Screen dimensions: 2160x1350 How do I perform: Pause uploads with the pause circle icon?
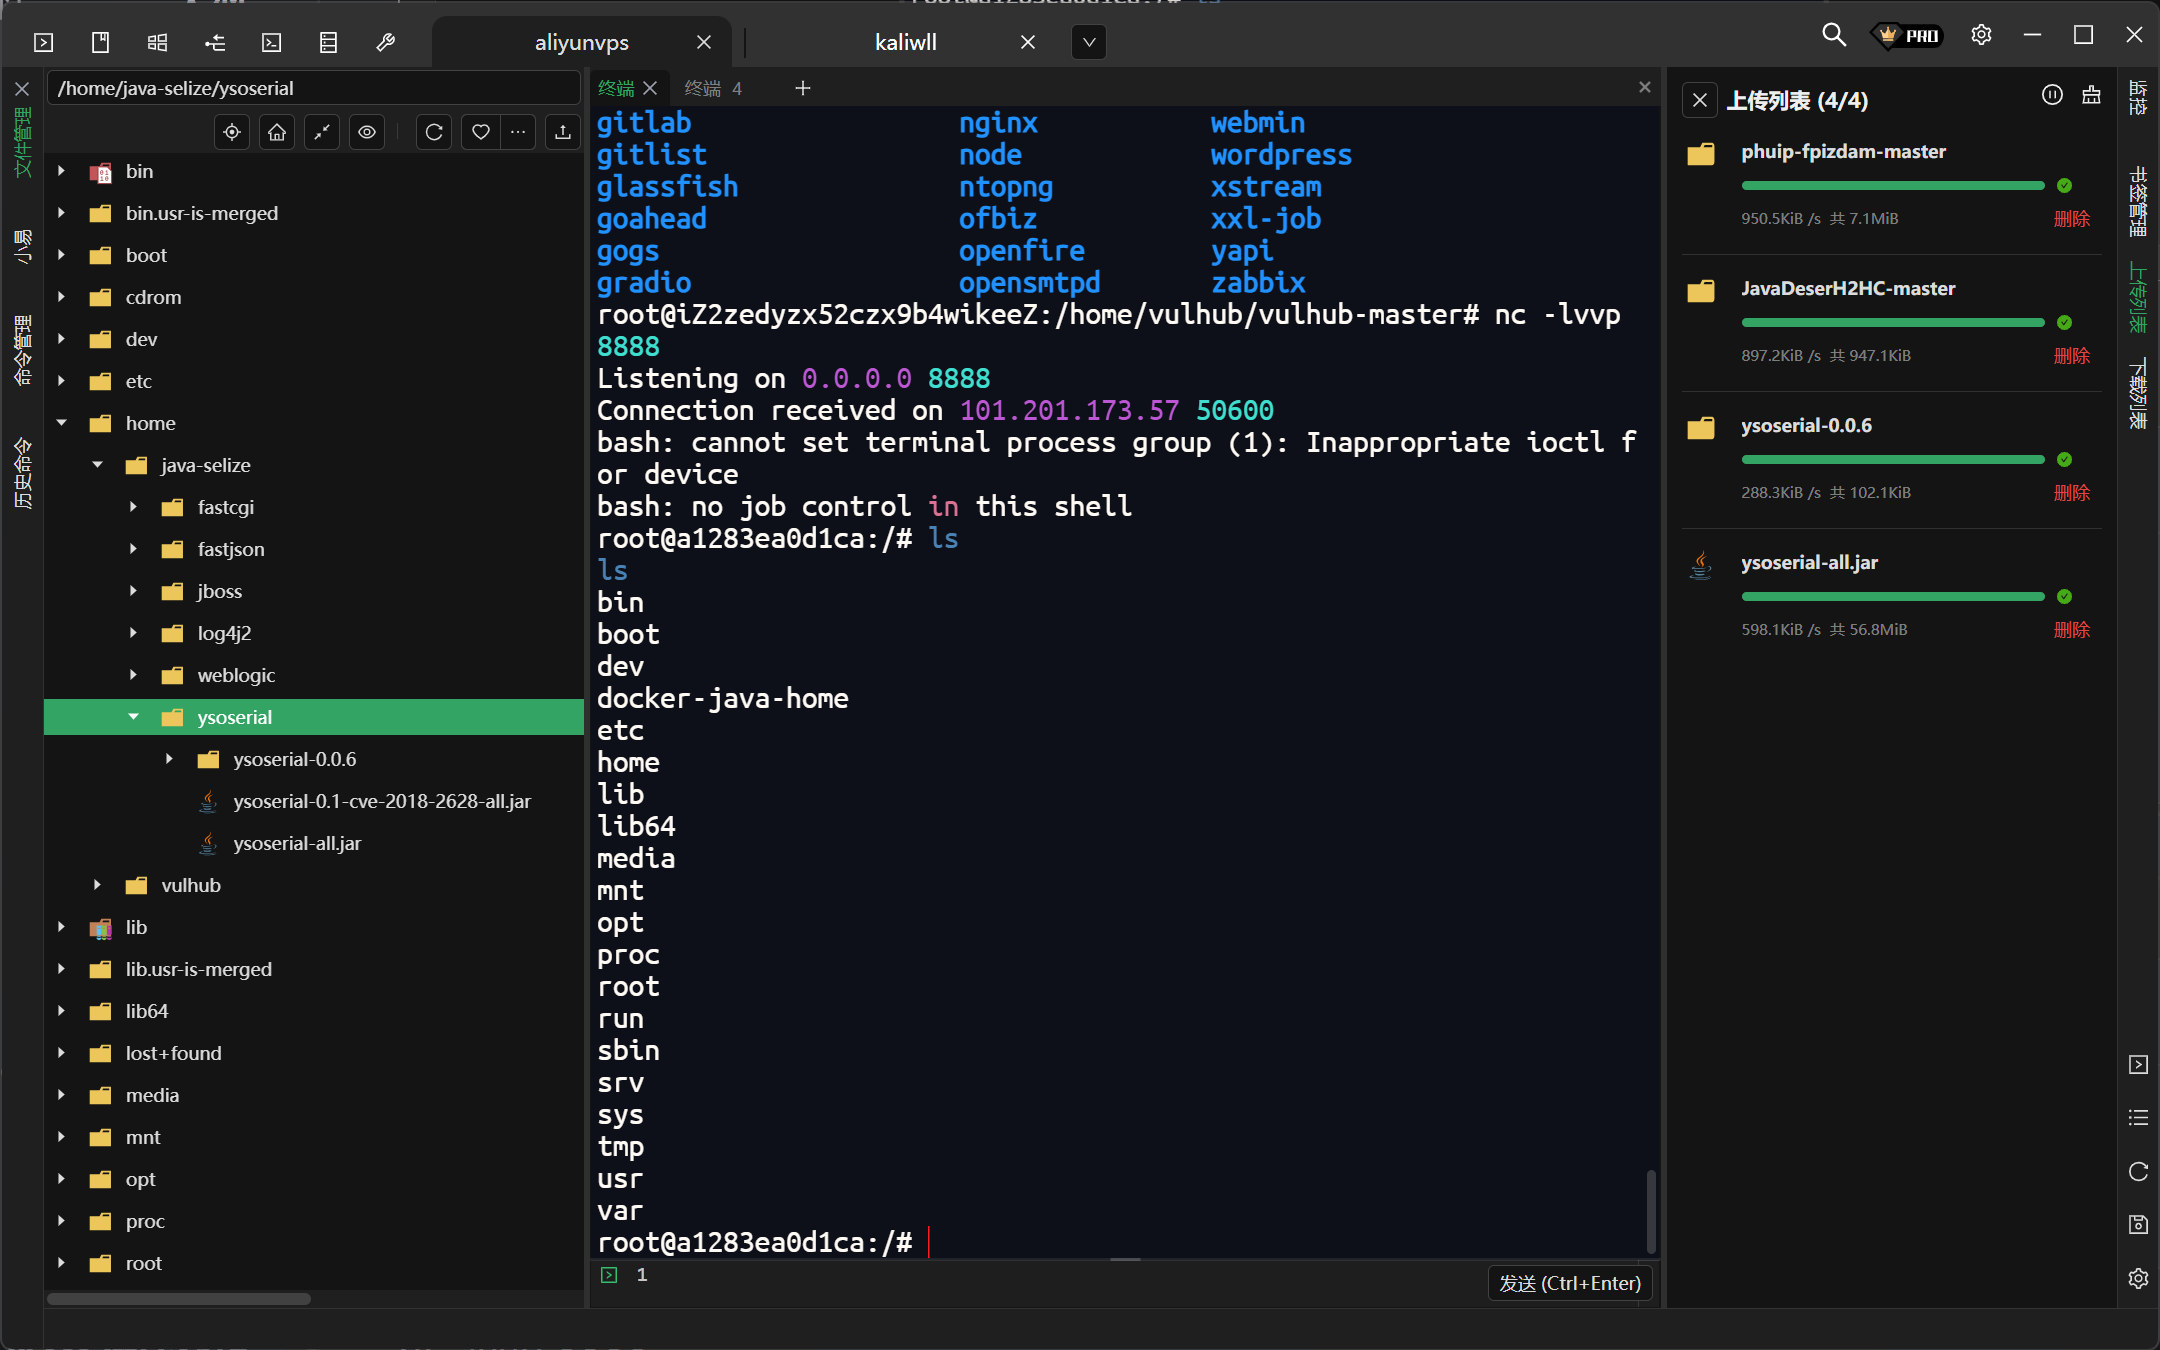point(2052,96)
